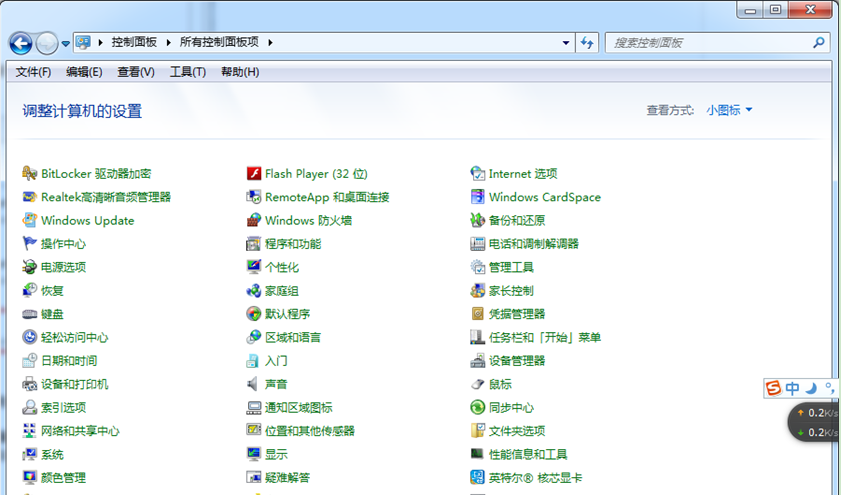The width and height of the screenshot is (841, 495).
Task: Open the 文件(F) menu
Action: coord(33,72)
